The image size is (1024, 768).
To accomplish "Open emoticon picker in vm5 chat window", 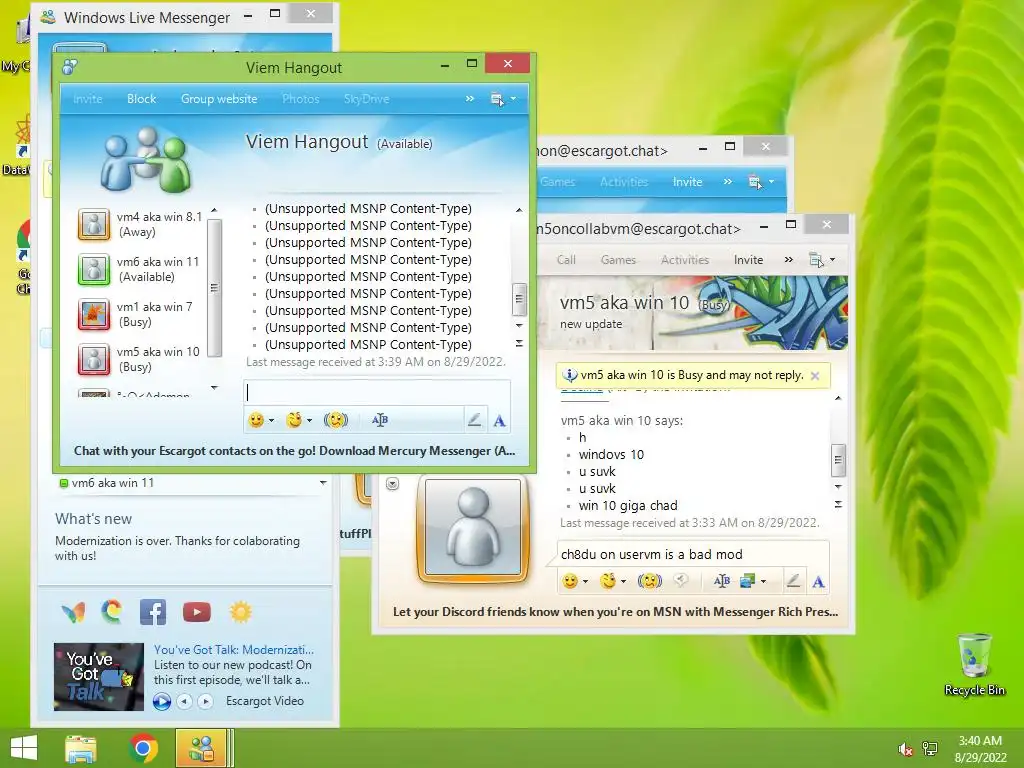I will [570, 581].
